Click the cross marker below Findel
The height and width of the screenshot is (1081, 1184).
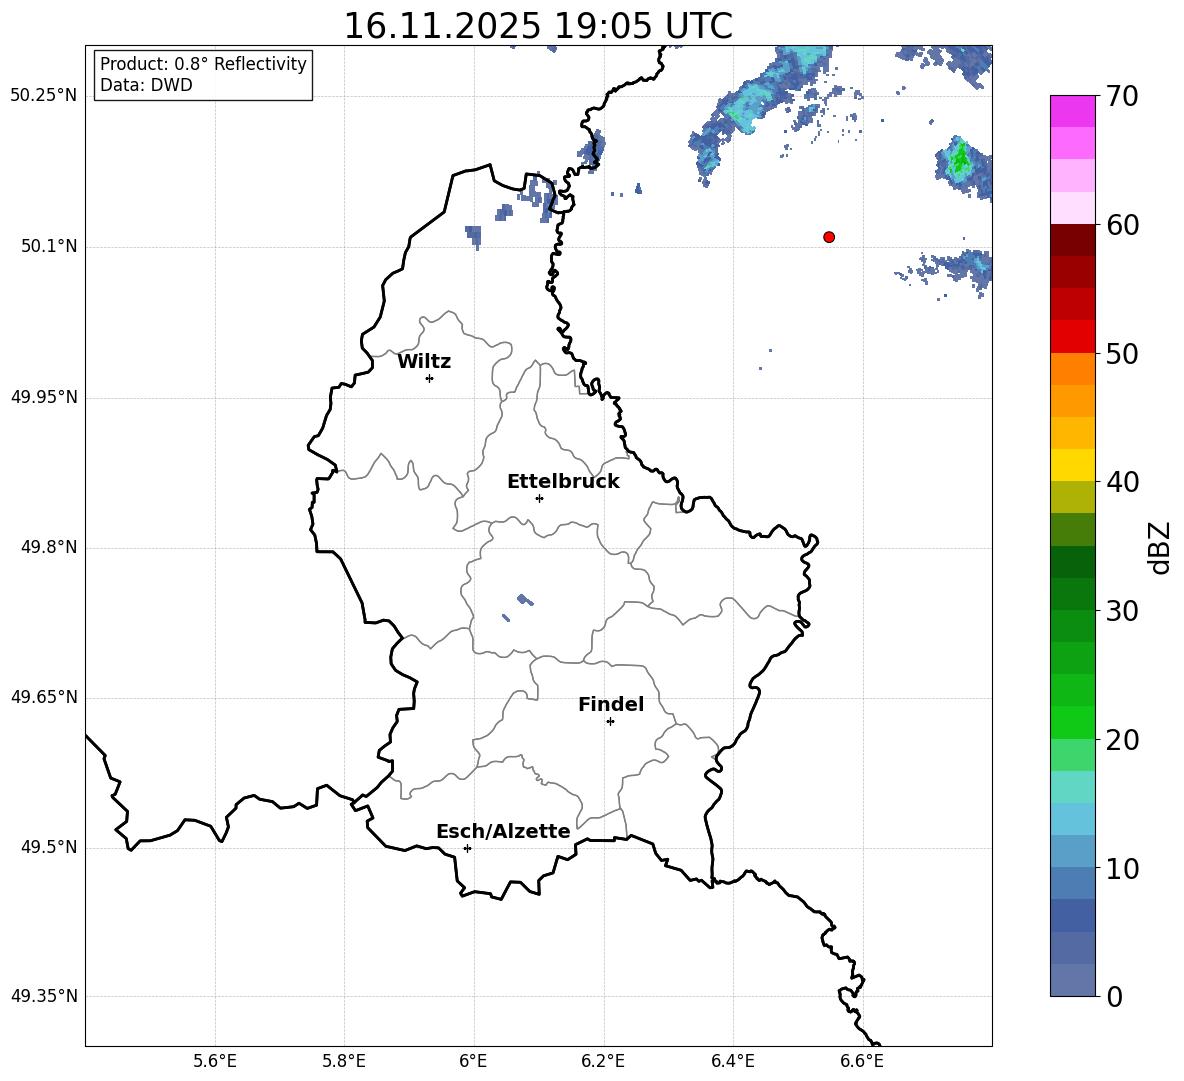point(610,722)
